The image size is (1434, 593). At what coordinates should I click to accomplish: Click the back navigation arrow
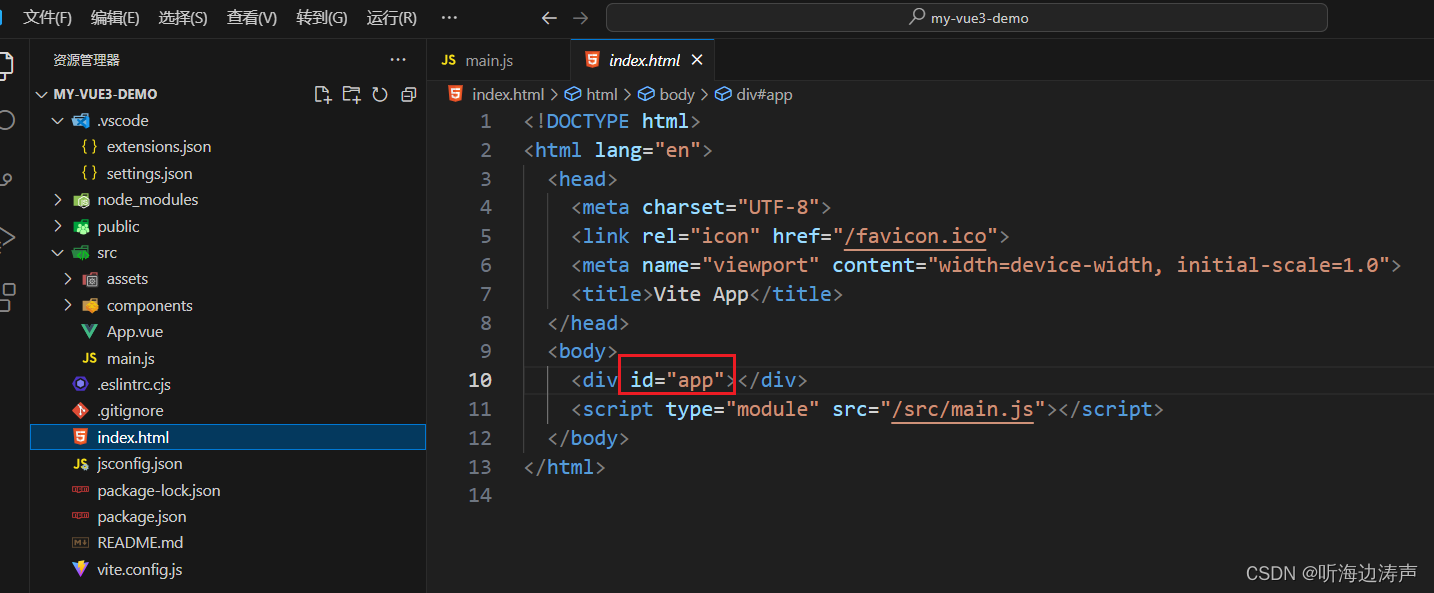[x=549, y=17]
